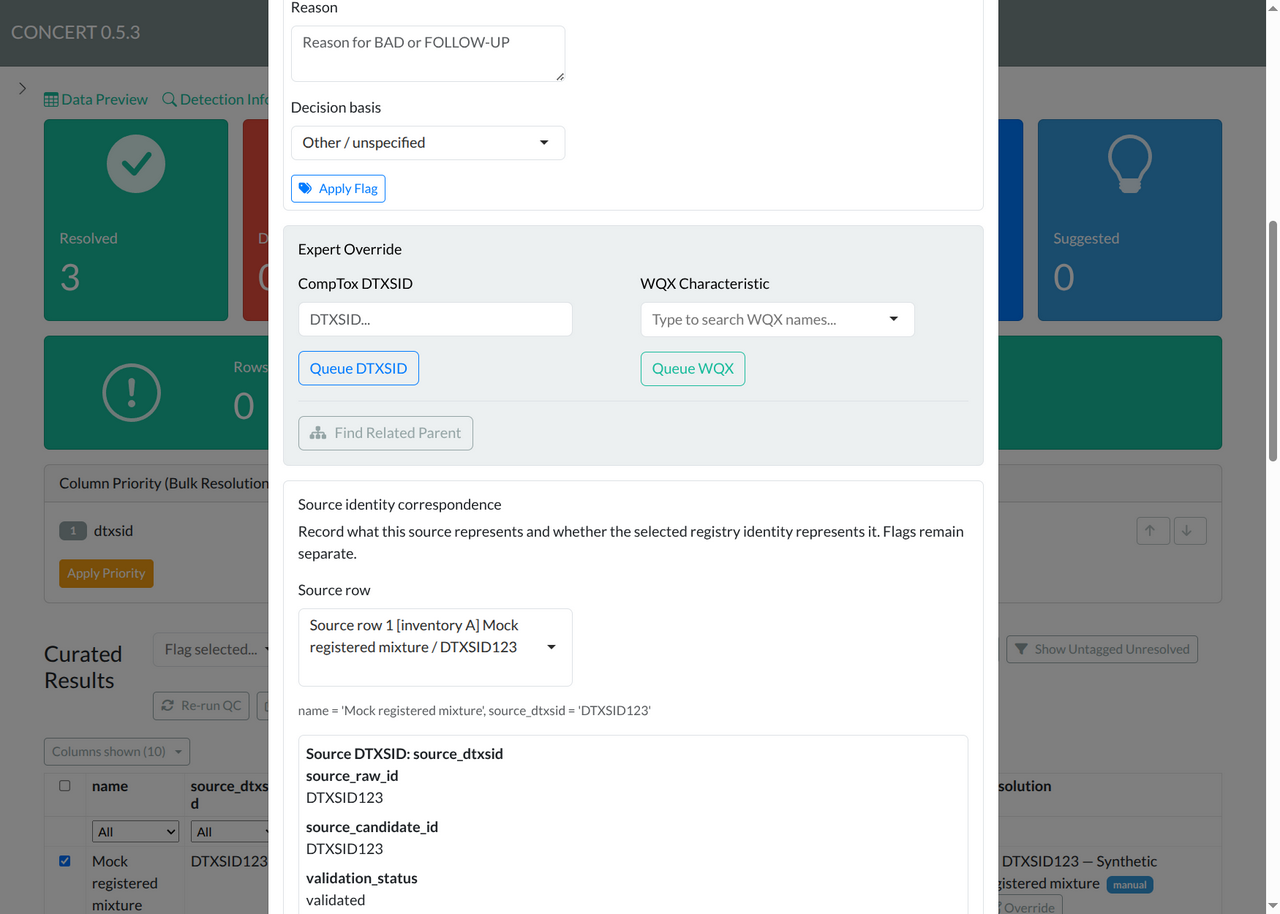Click the Data Preview table icon

click(51, 100)
